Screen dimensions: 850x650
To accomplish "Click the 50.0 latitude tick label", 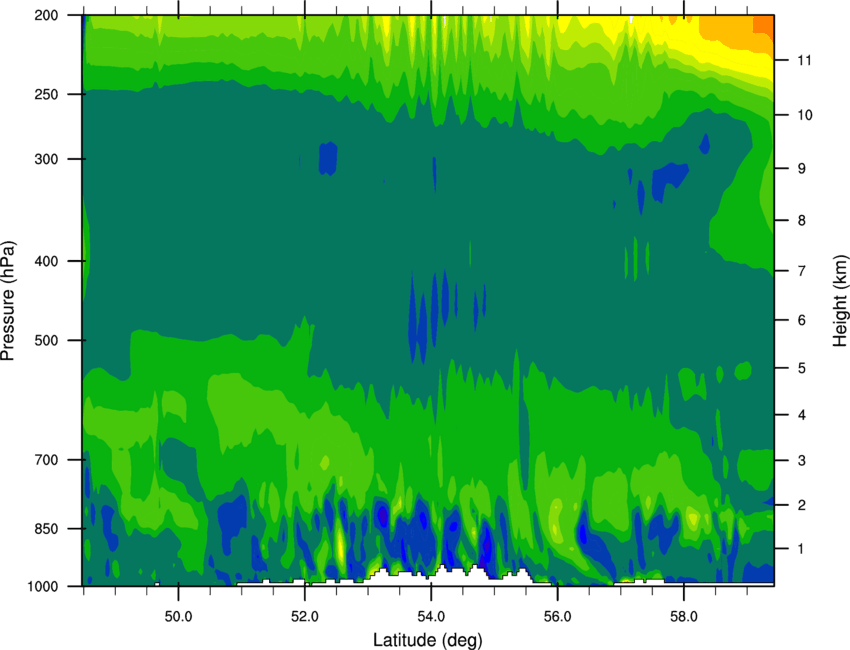I will [178, 617].
